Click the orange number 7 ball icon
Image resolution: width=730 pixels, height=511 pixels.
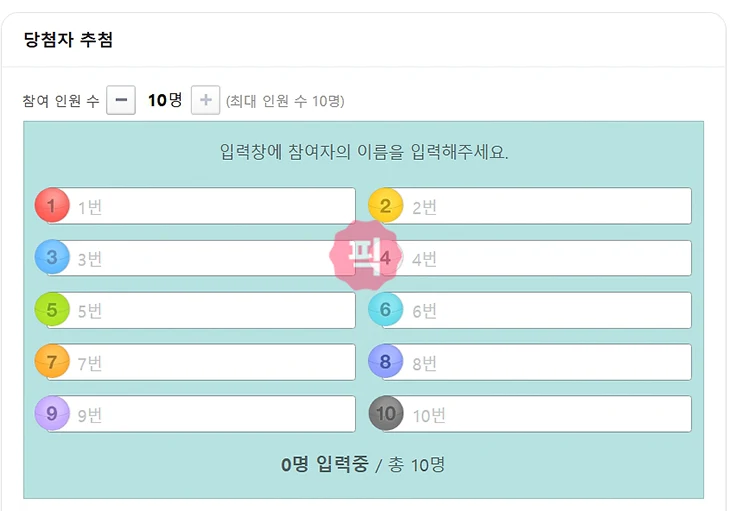click(x=52, y=361)
